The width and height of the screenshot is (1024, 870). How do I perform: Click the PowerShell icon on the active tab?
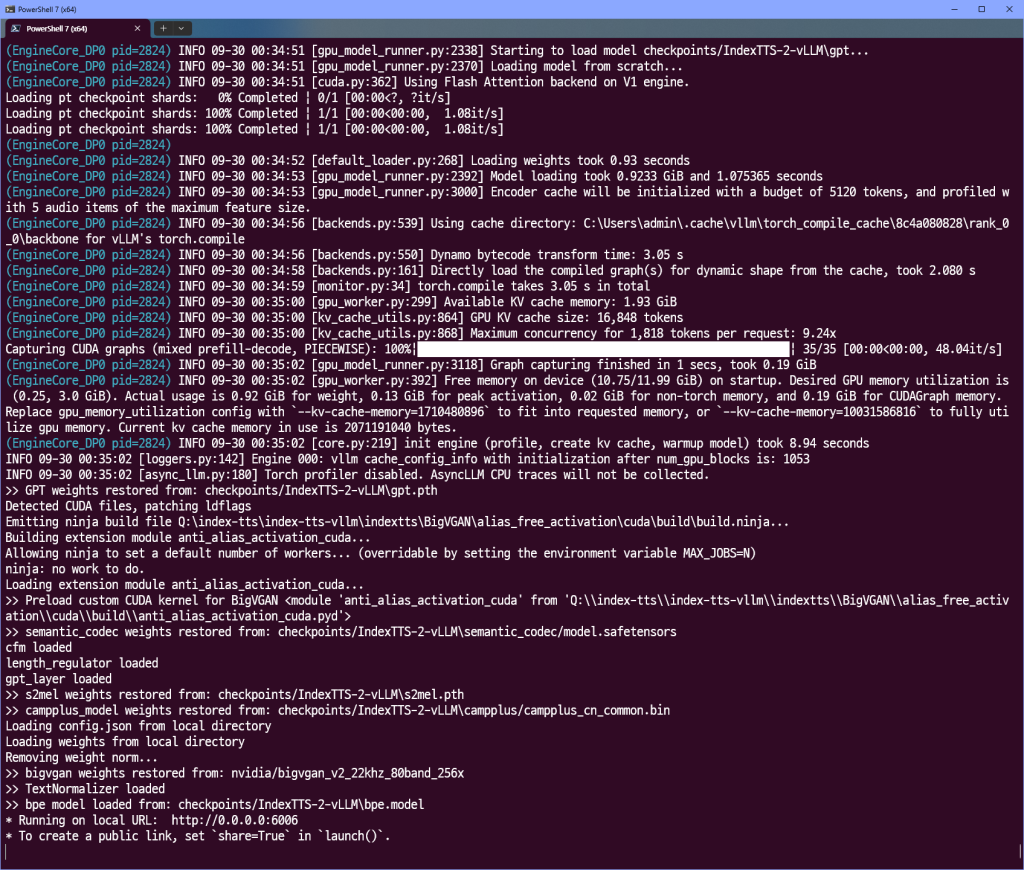pos(15,29)
